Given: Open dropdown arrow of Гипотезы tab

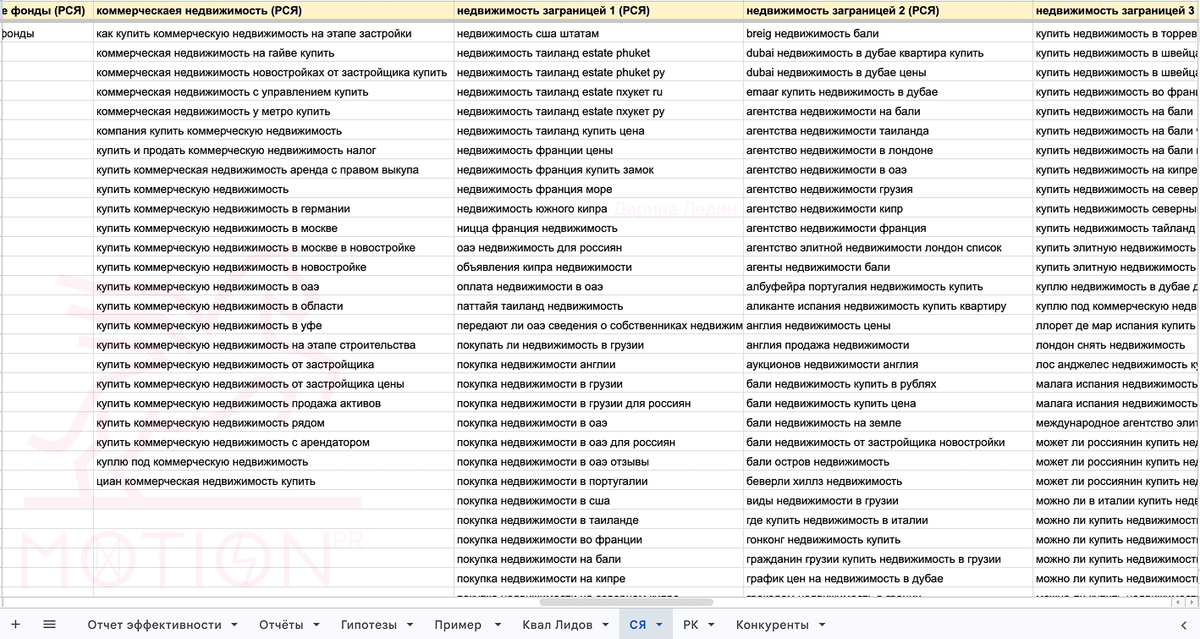Looking at the screenshot, I should tap(410, 625).
